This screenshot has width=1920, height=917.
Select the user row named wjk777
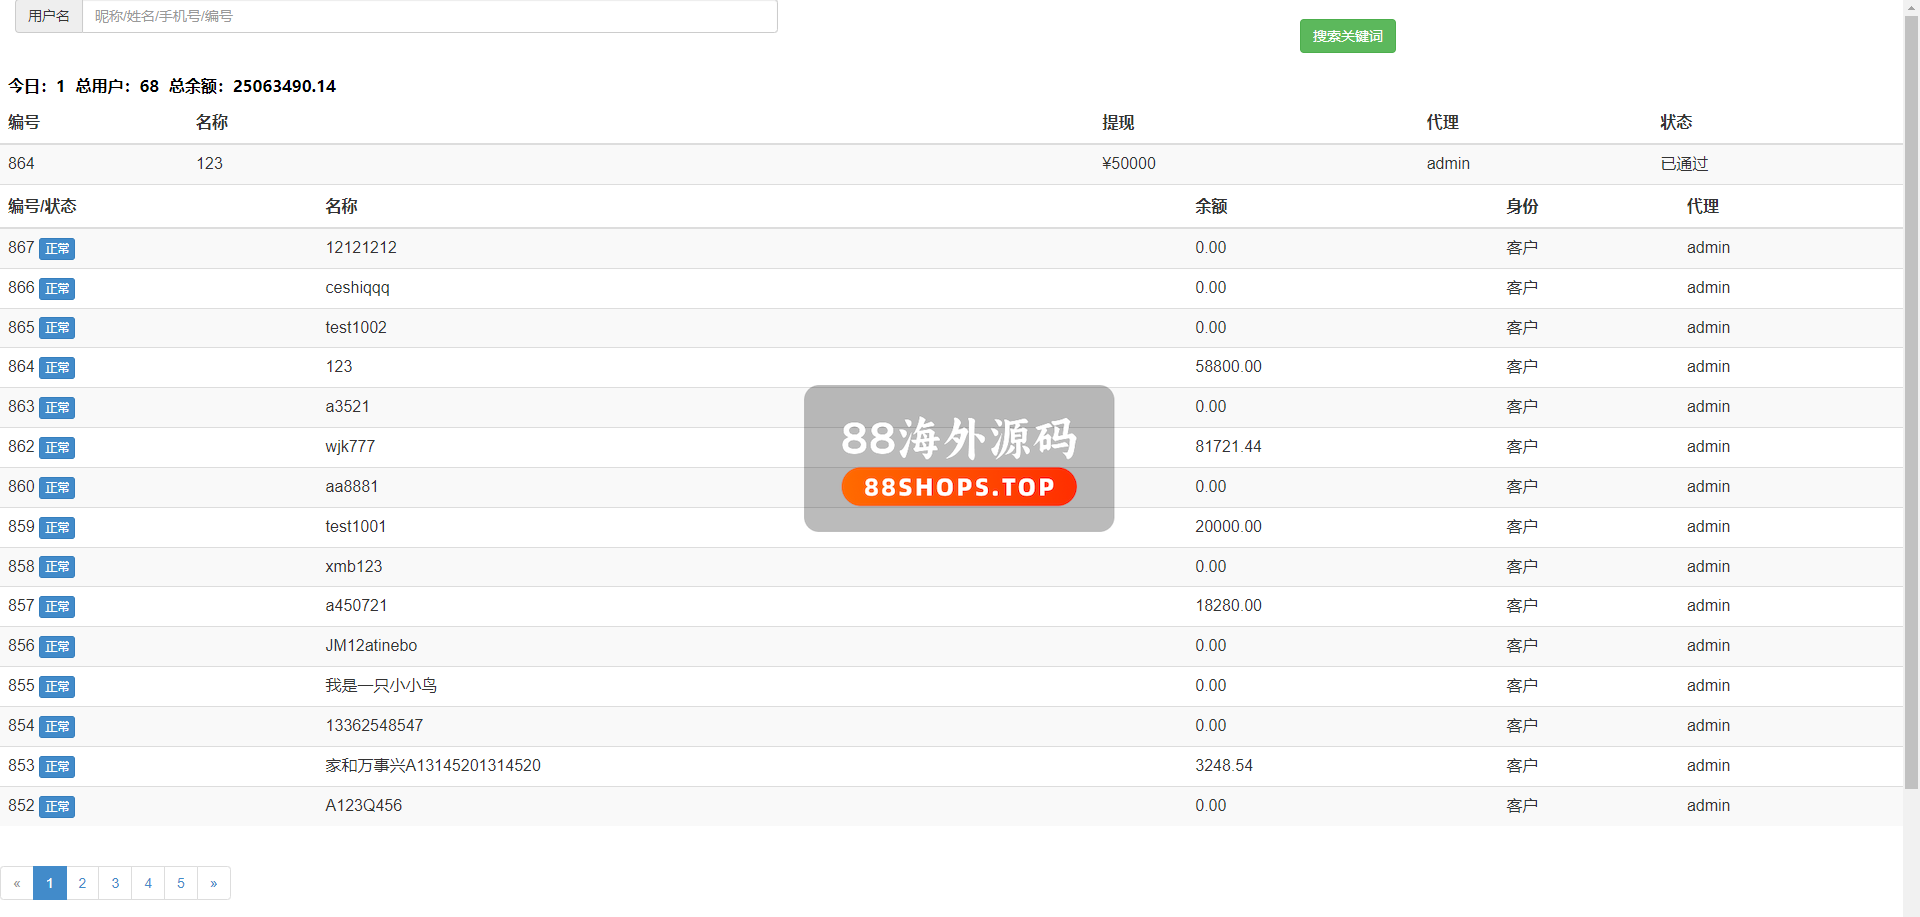350,447
